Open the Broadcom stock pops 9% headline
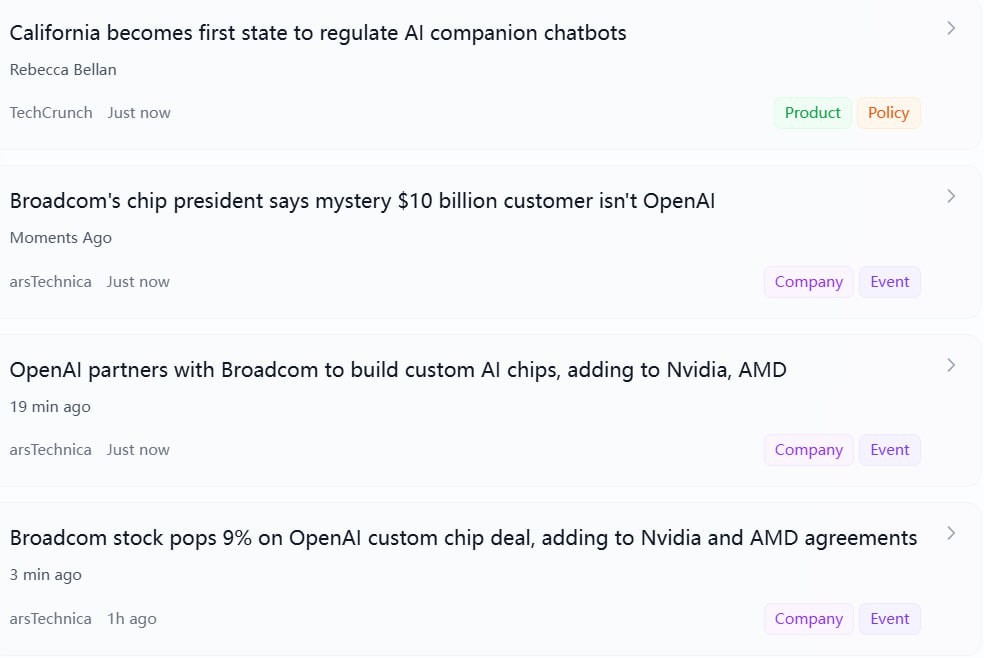Viewport: 984px width, 658px height. pos(462,537)
